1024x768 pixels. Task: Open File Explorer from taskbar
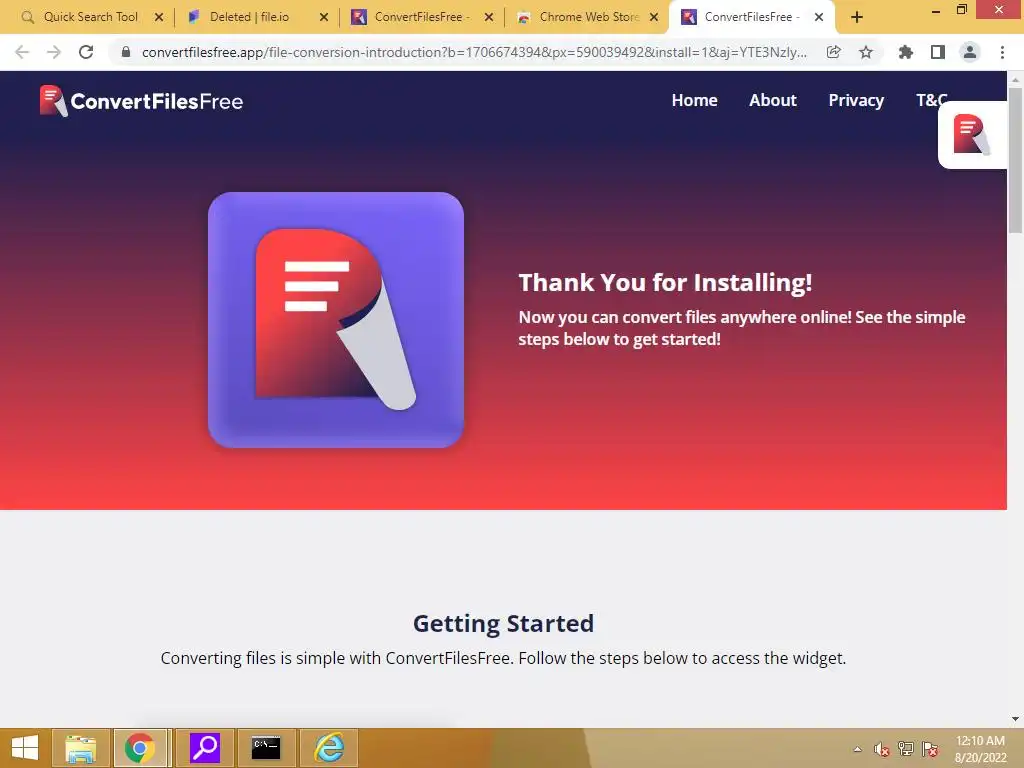[80, 748]
